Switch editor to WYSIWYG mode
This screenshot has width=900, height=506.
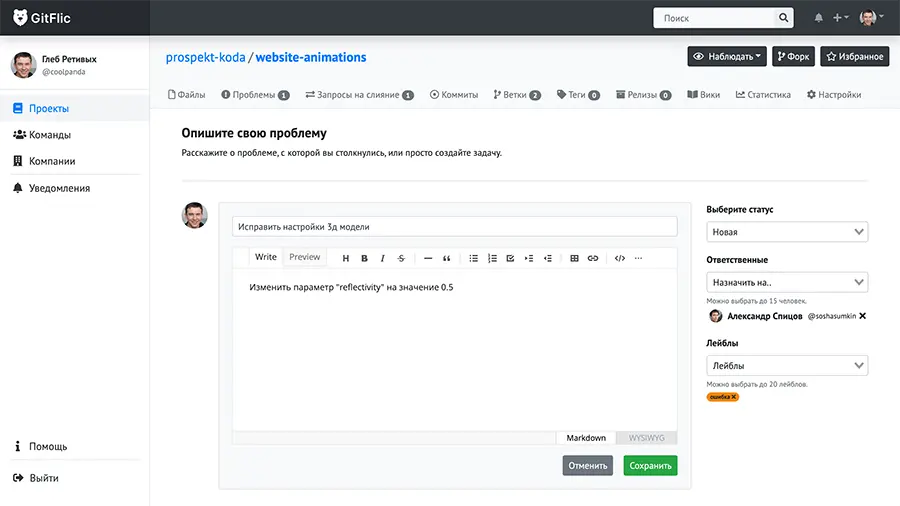646,438
